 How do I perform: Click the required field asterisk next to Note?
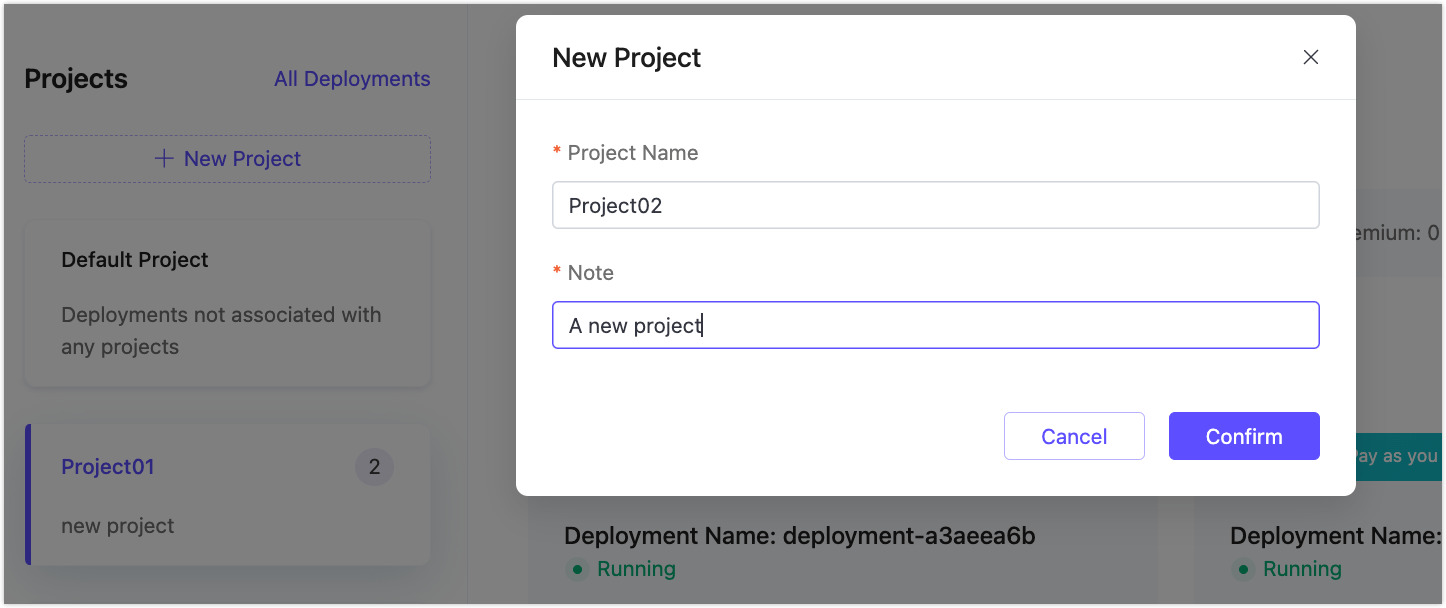pyautogui.click(x=557, y=272)
